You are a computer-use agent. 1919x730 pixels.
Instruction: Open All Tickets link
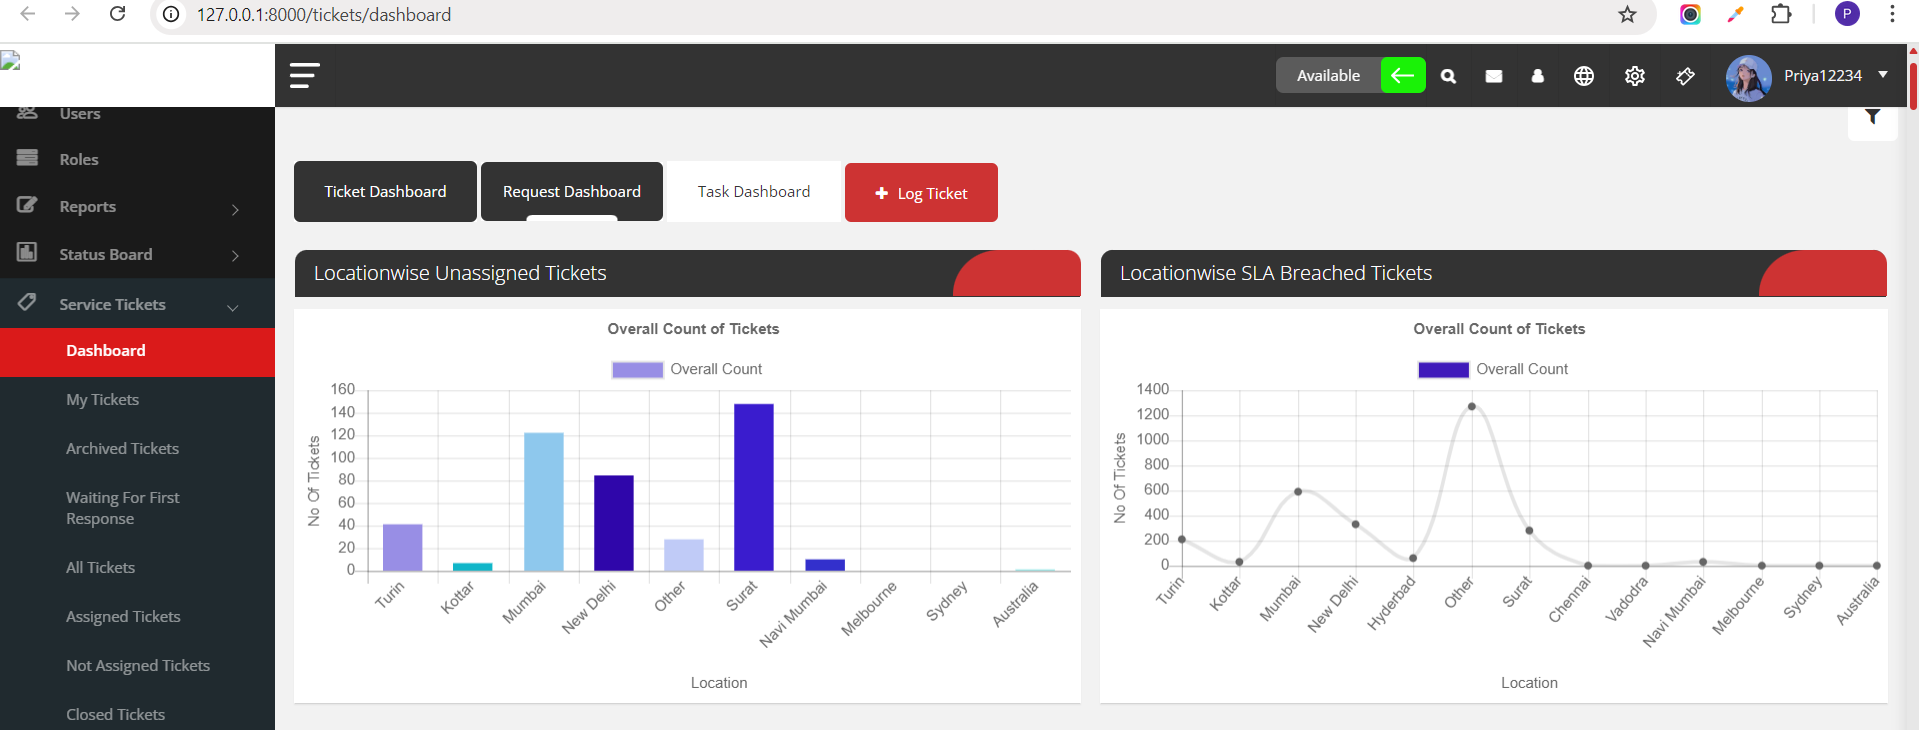pyautogui.click(x=100, y=568)
